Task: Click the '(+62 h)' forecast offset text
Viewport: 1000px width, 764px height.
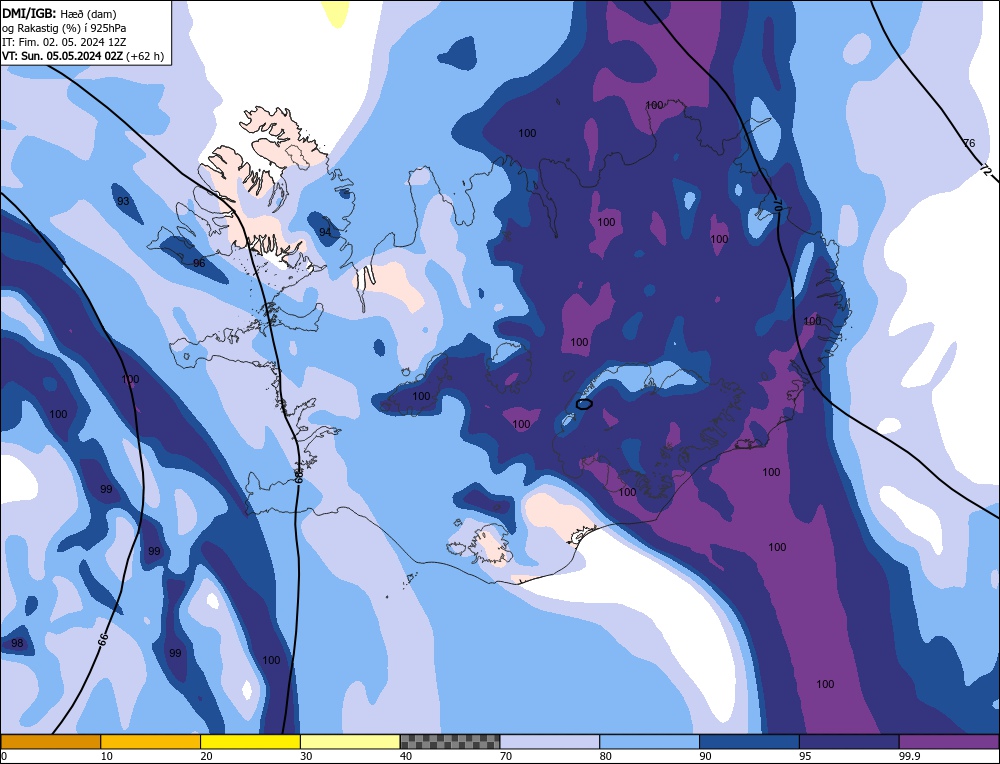Action: pos(145,56)
